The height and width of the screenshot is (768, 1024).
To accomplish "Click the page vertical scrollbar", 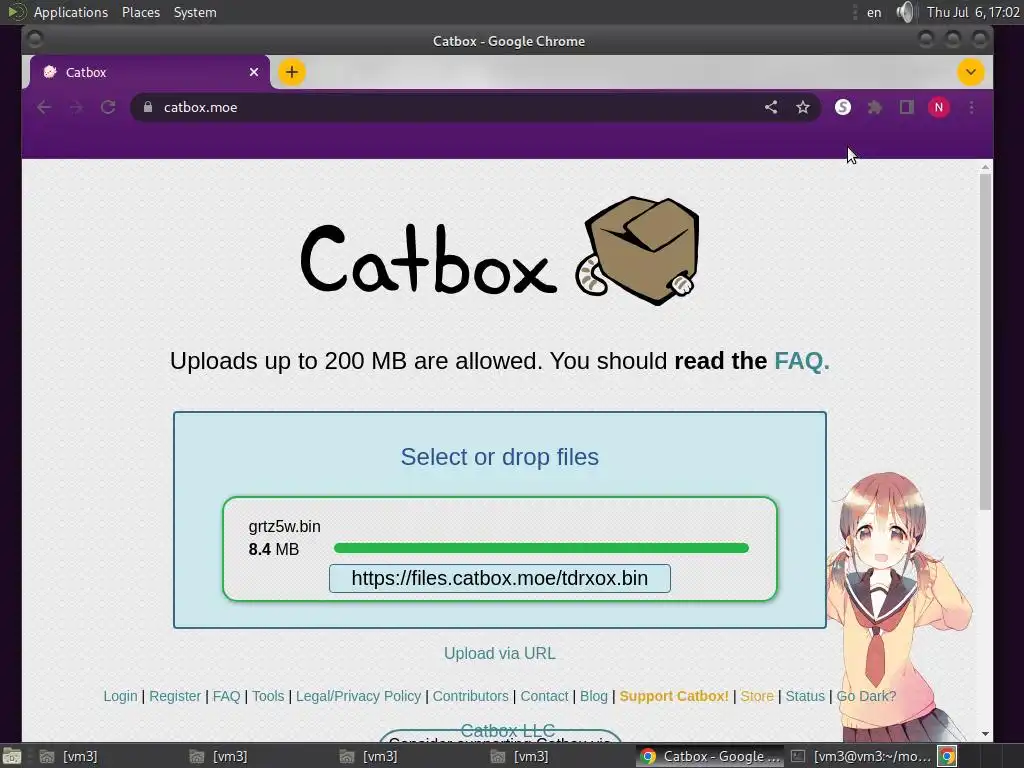I will point(985,342).
